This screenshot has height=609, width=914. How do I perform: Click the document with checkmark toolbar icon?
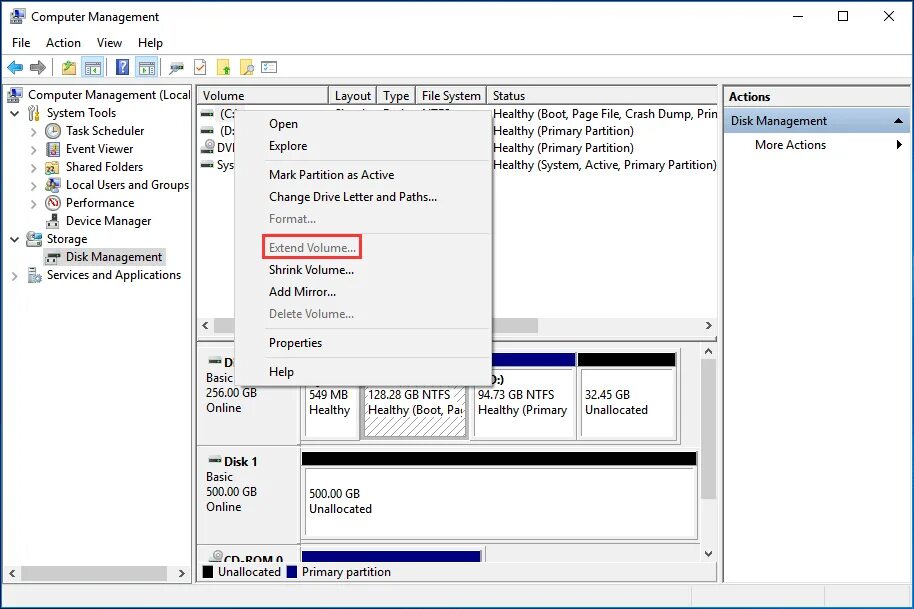point(200,68)
